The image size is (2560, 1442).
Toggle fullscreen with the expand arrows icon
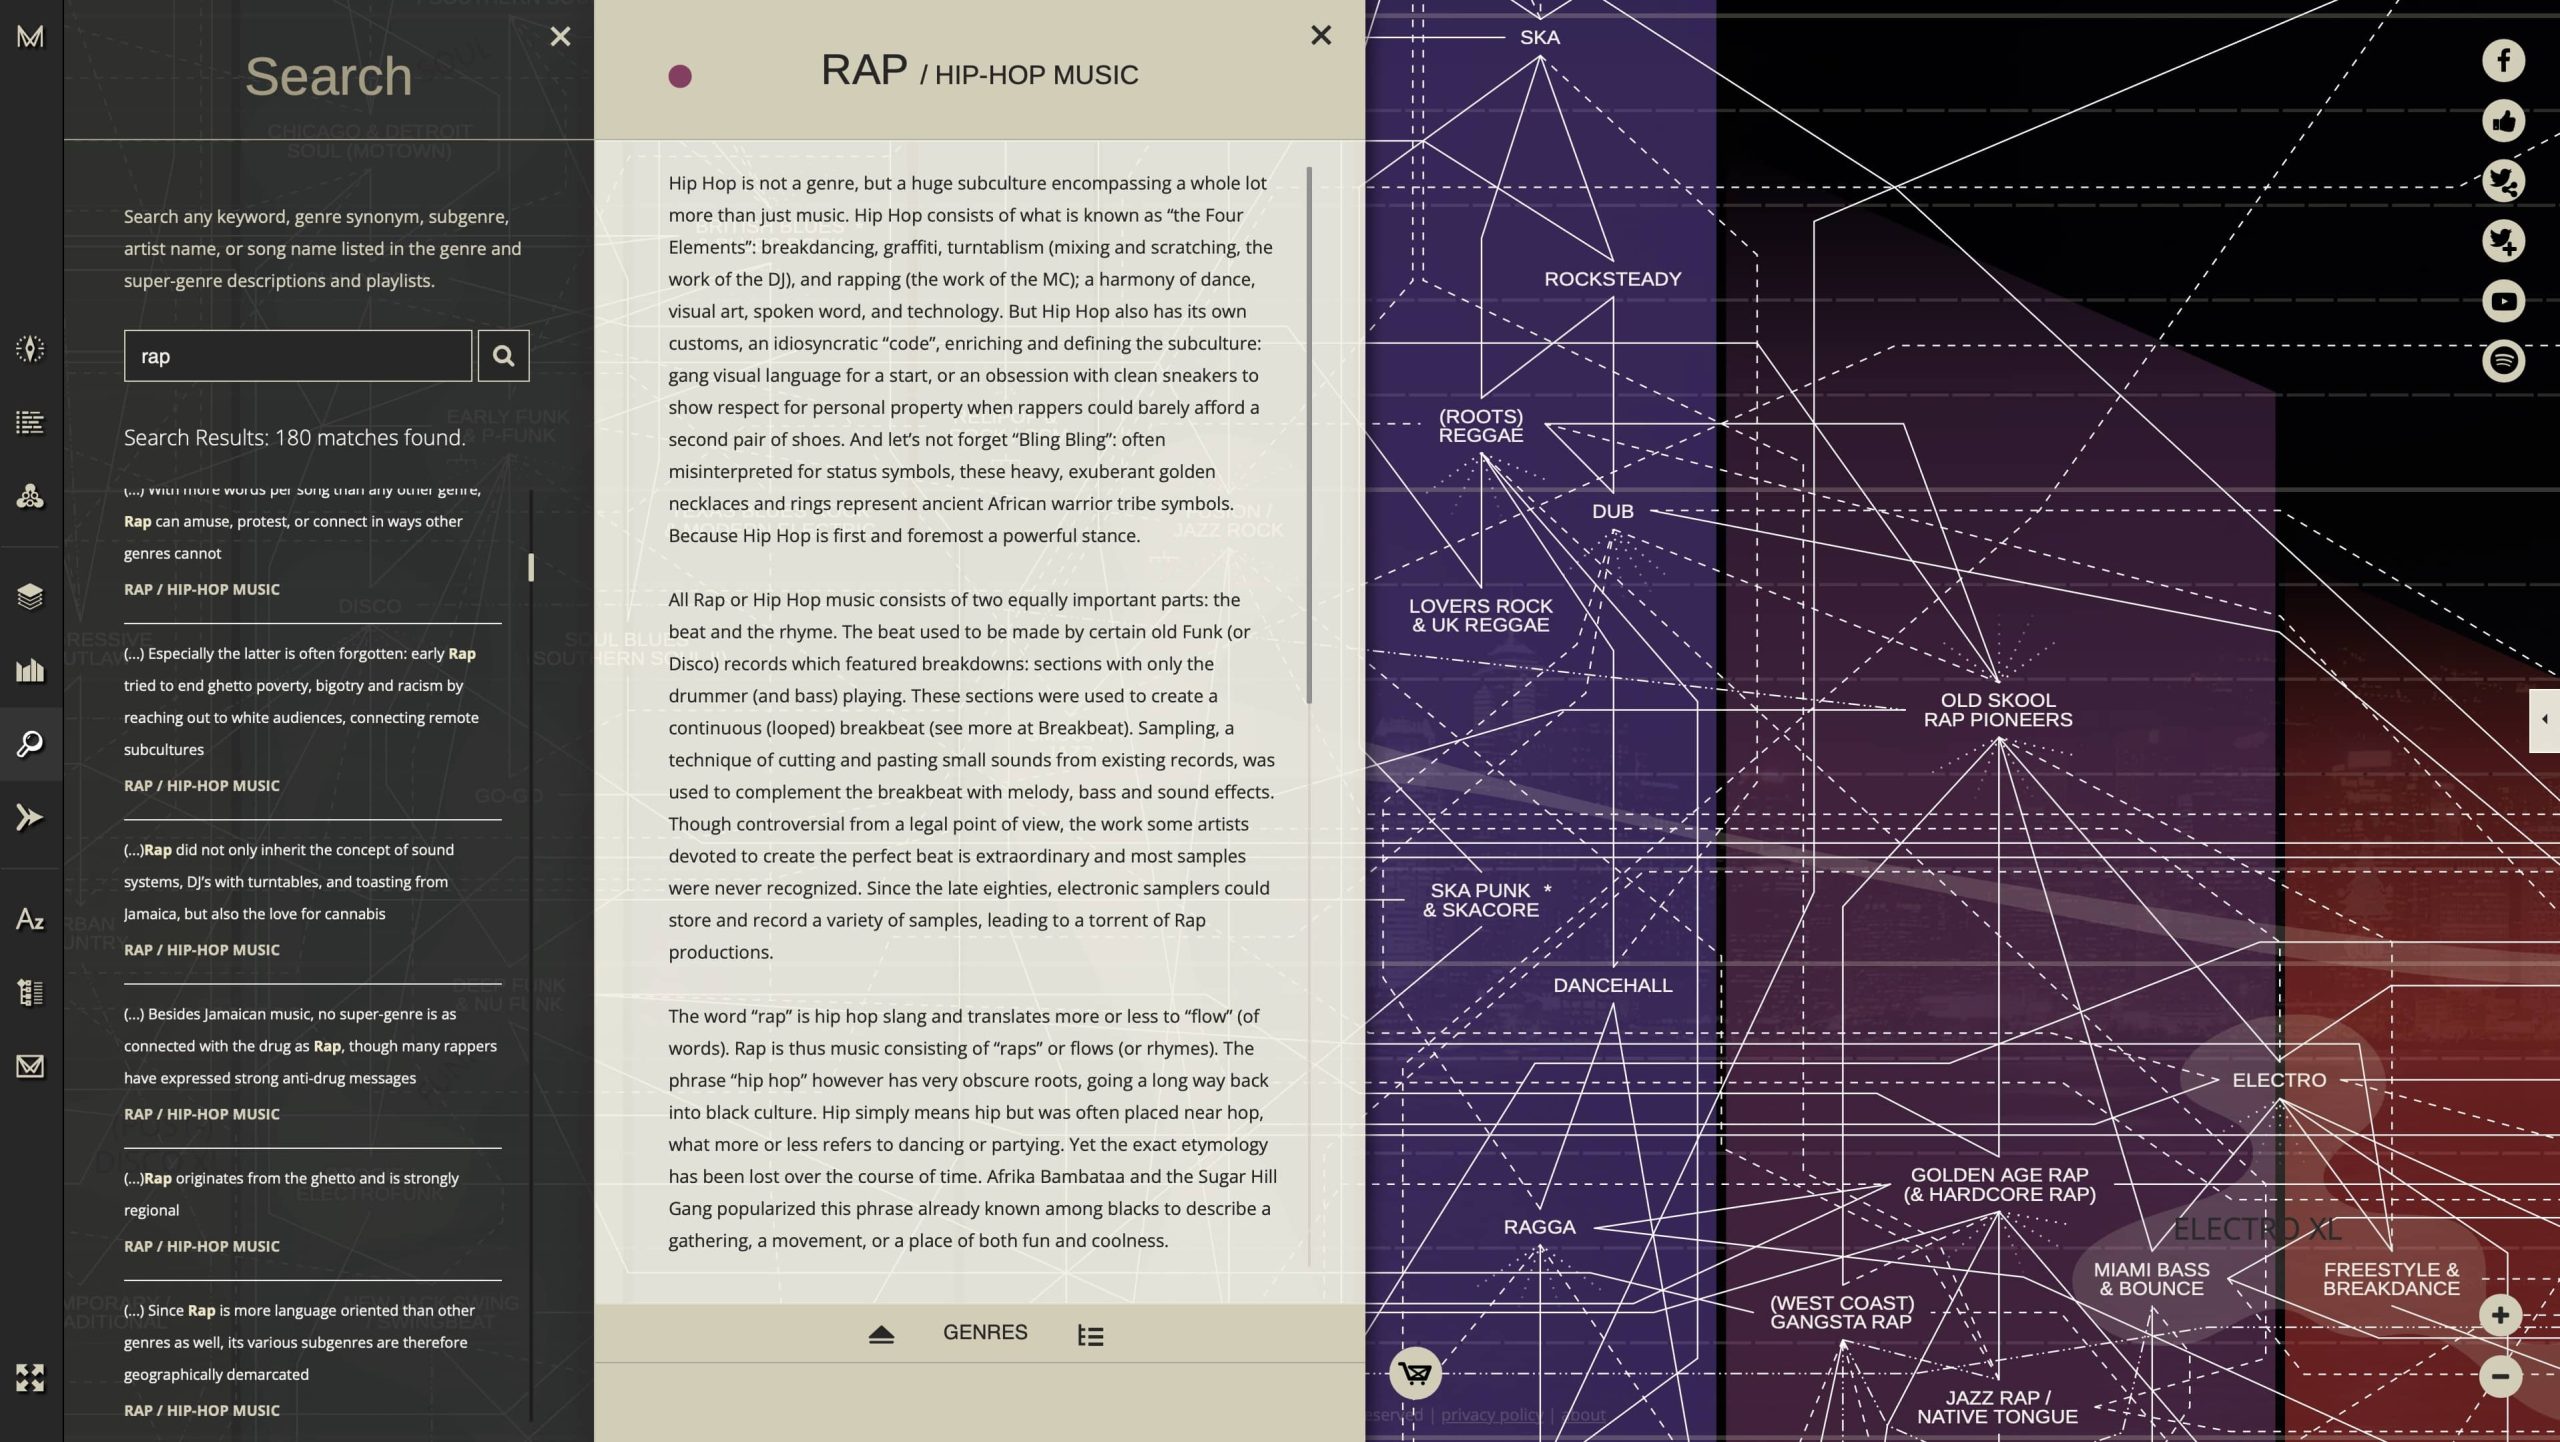[30, 1378]
